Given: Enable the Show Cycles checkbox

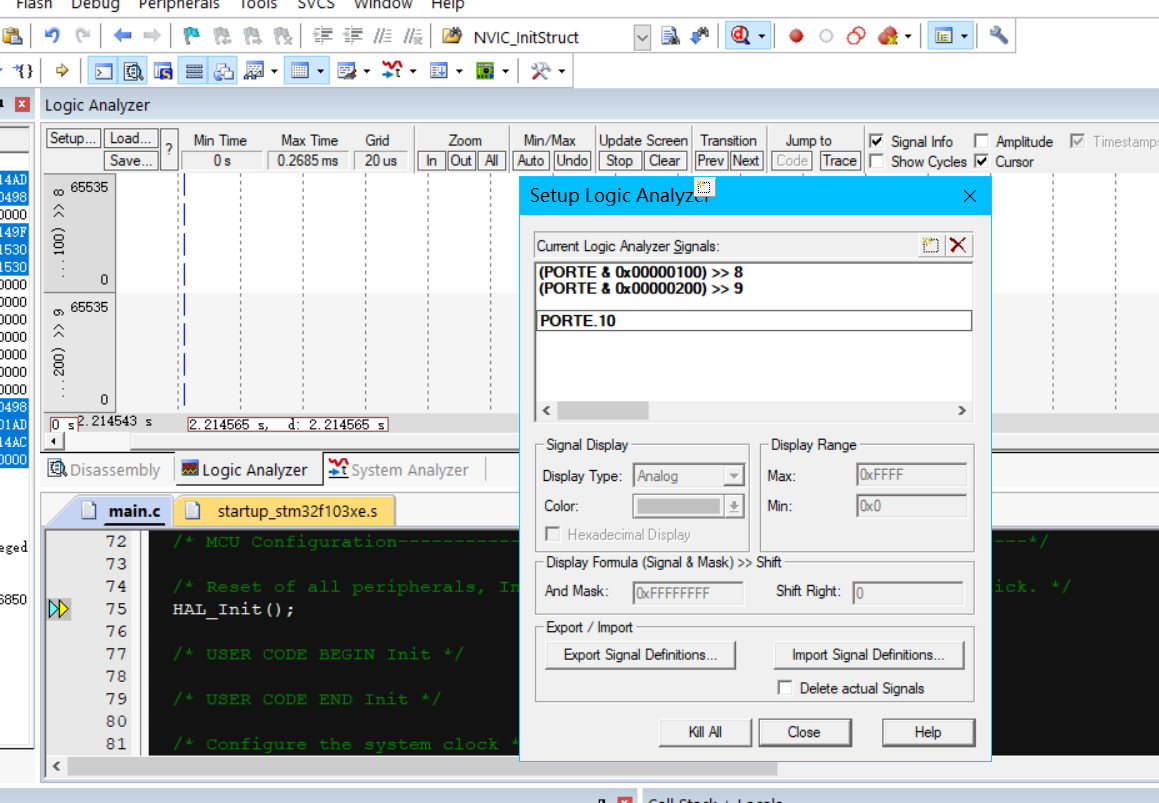Looking at the screenshot, I should [x=876, y=161].
